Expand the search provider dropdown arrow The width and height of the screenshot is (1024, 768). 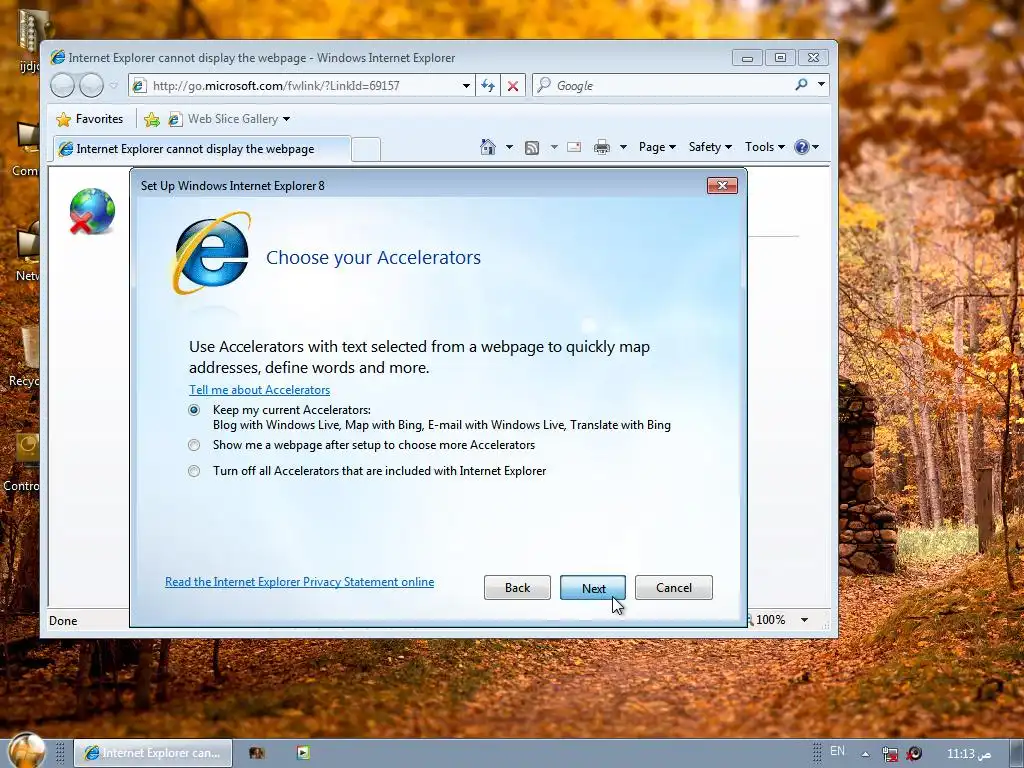pos(821,85)
